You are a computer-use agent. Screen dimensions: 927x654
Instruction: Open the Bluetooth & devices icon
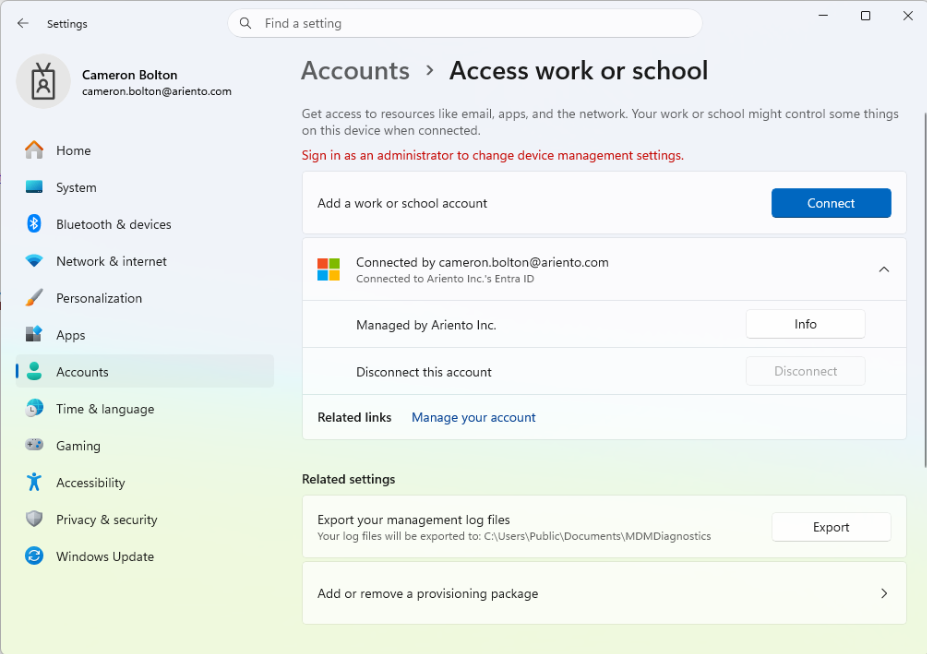(34, 224)
